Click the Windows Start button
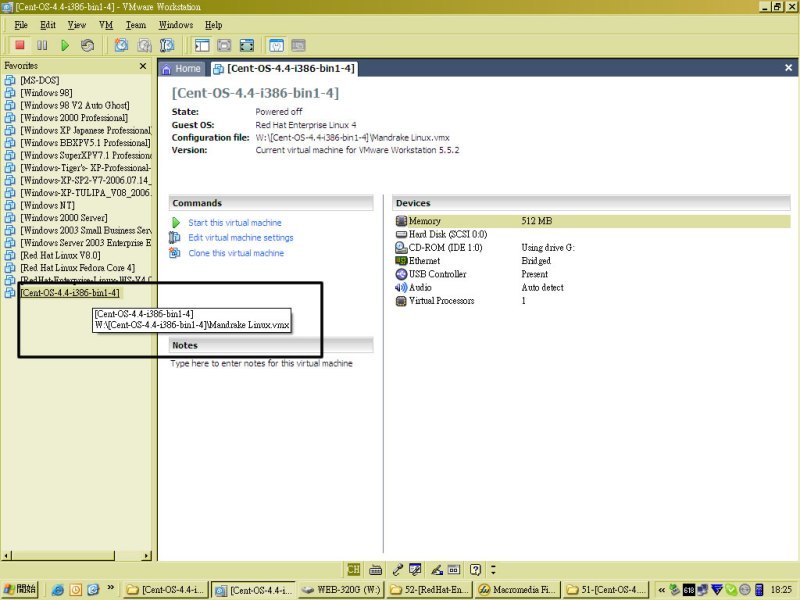Screen dimensions: 800x600 pos(20,589)
